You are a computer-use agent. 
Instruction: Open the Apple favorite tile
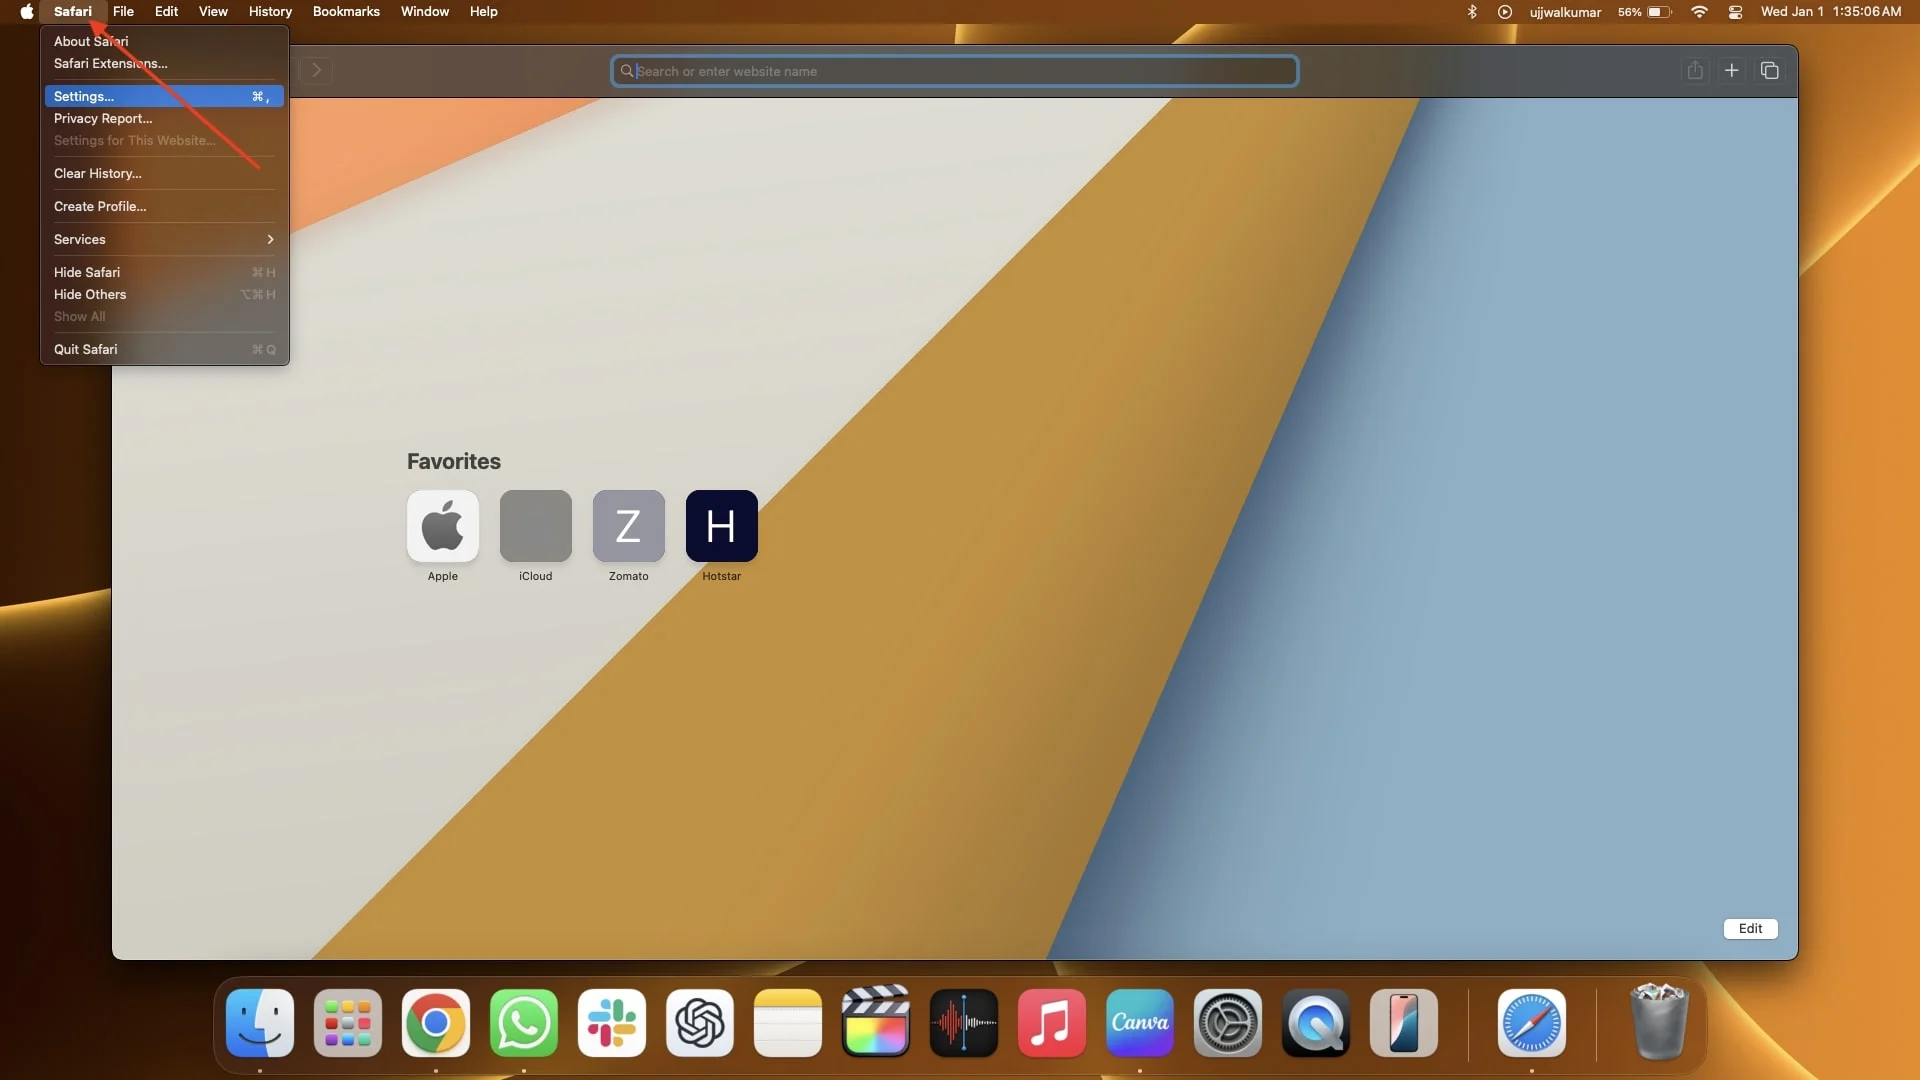point(443,526)
